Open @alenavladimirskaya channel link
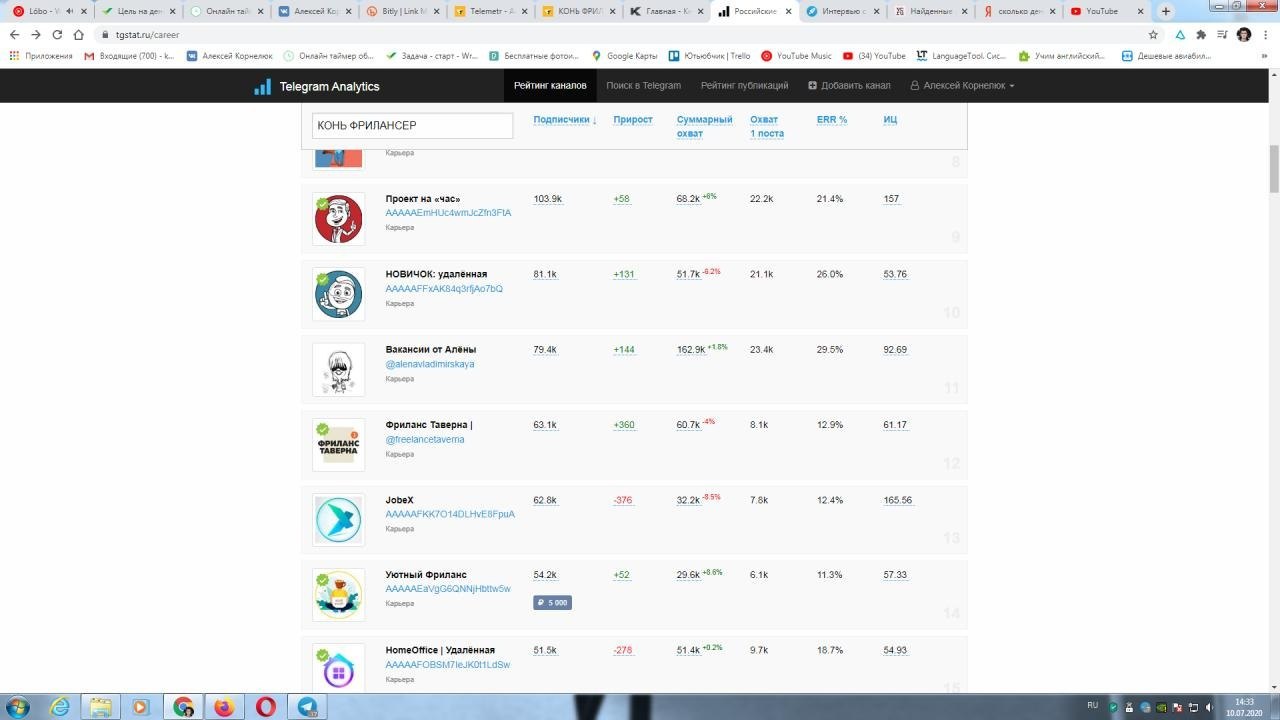This screenshot has width=1280, height=720. point(430,364)
